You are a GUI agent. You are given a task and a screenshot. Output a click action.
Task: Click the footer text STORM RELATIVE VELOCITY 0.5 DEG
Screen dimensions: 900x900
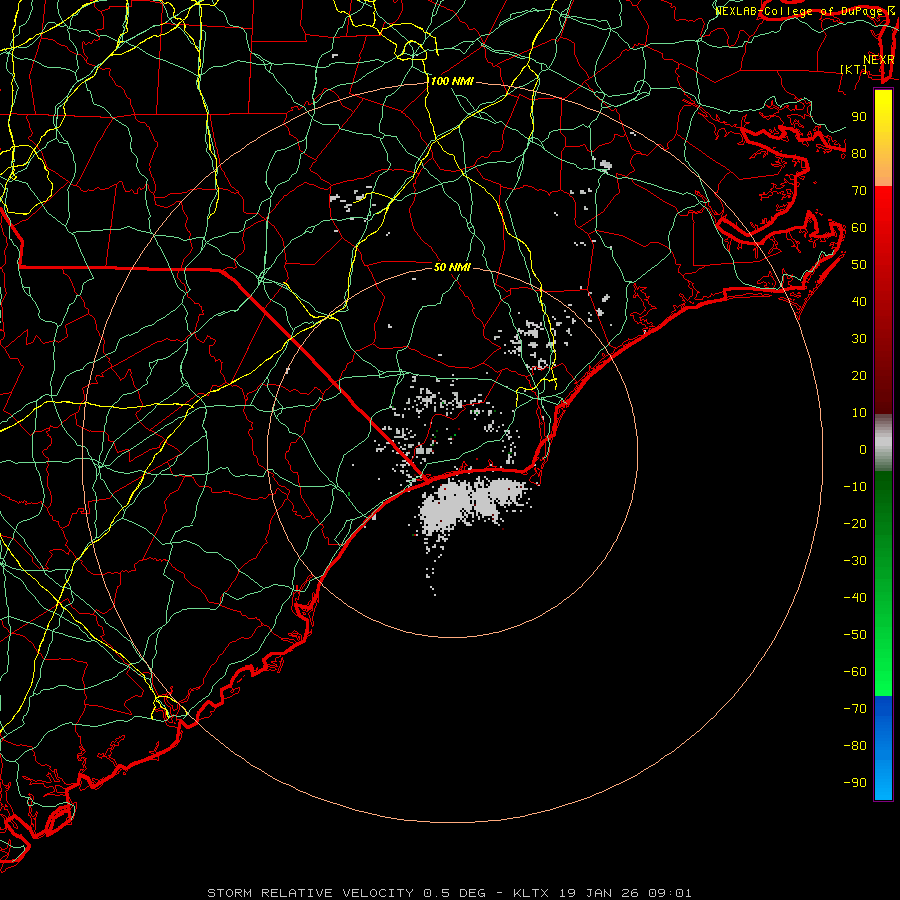346,893
